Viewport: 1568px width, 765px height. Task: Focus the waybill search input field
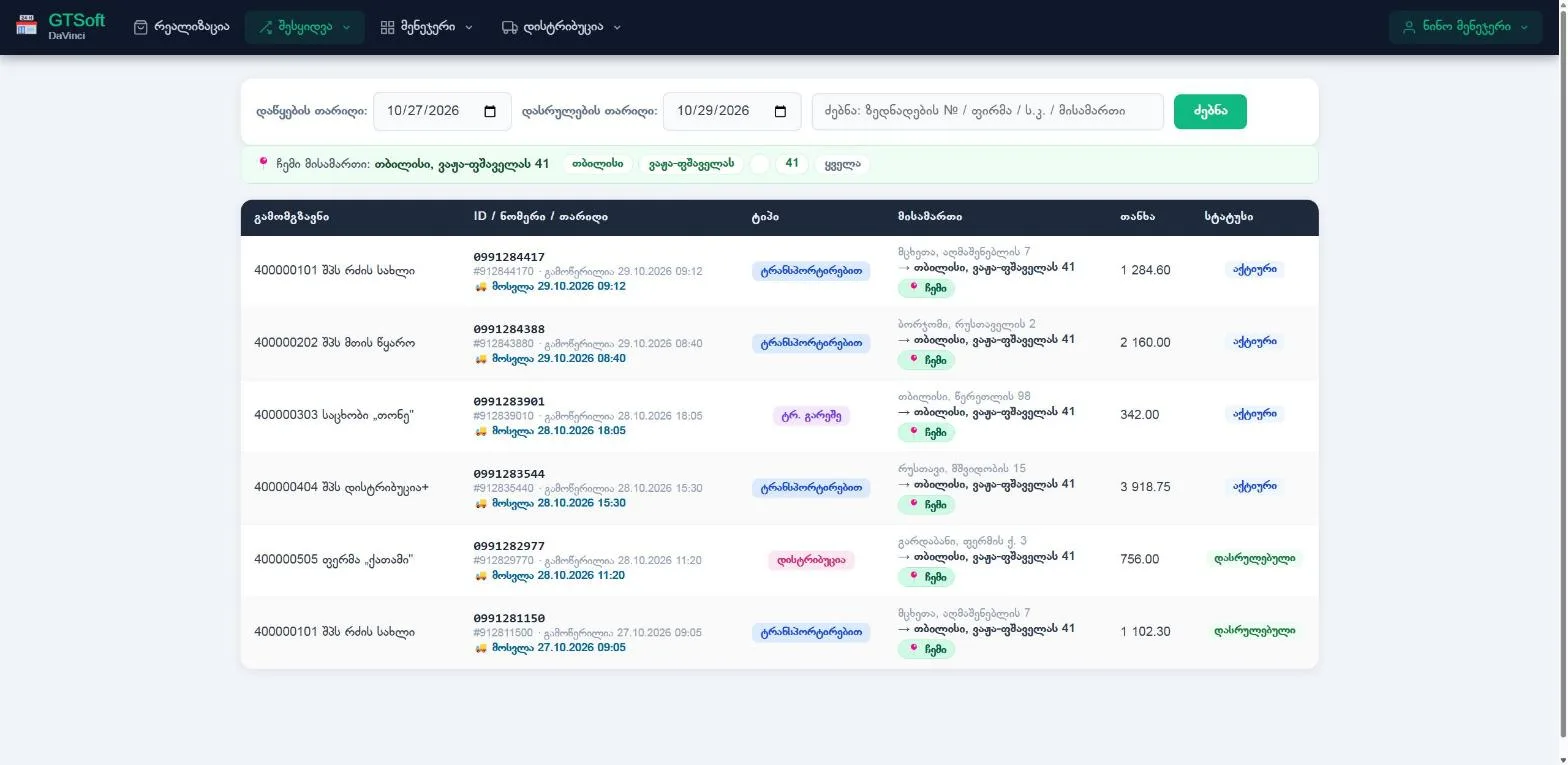click(x=987, y=111)
